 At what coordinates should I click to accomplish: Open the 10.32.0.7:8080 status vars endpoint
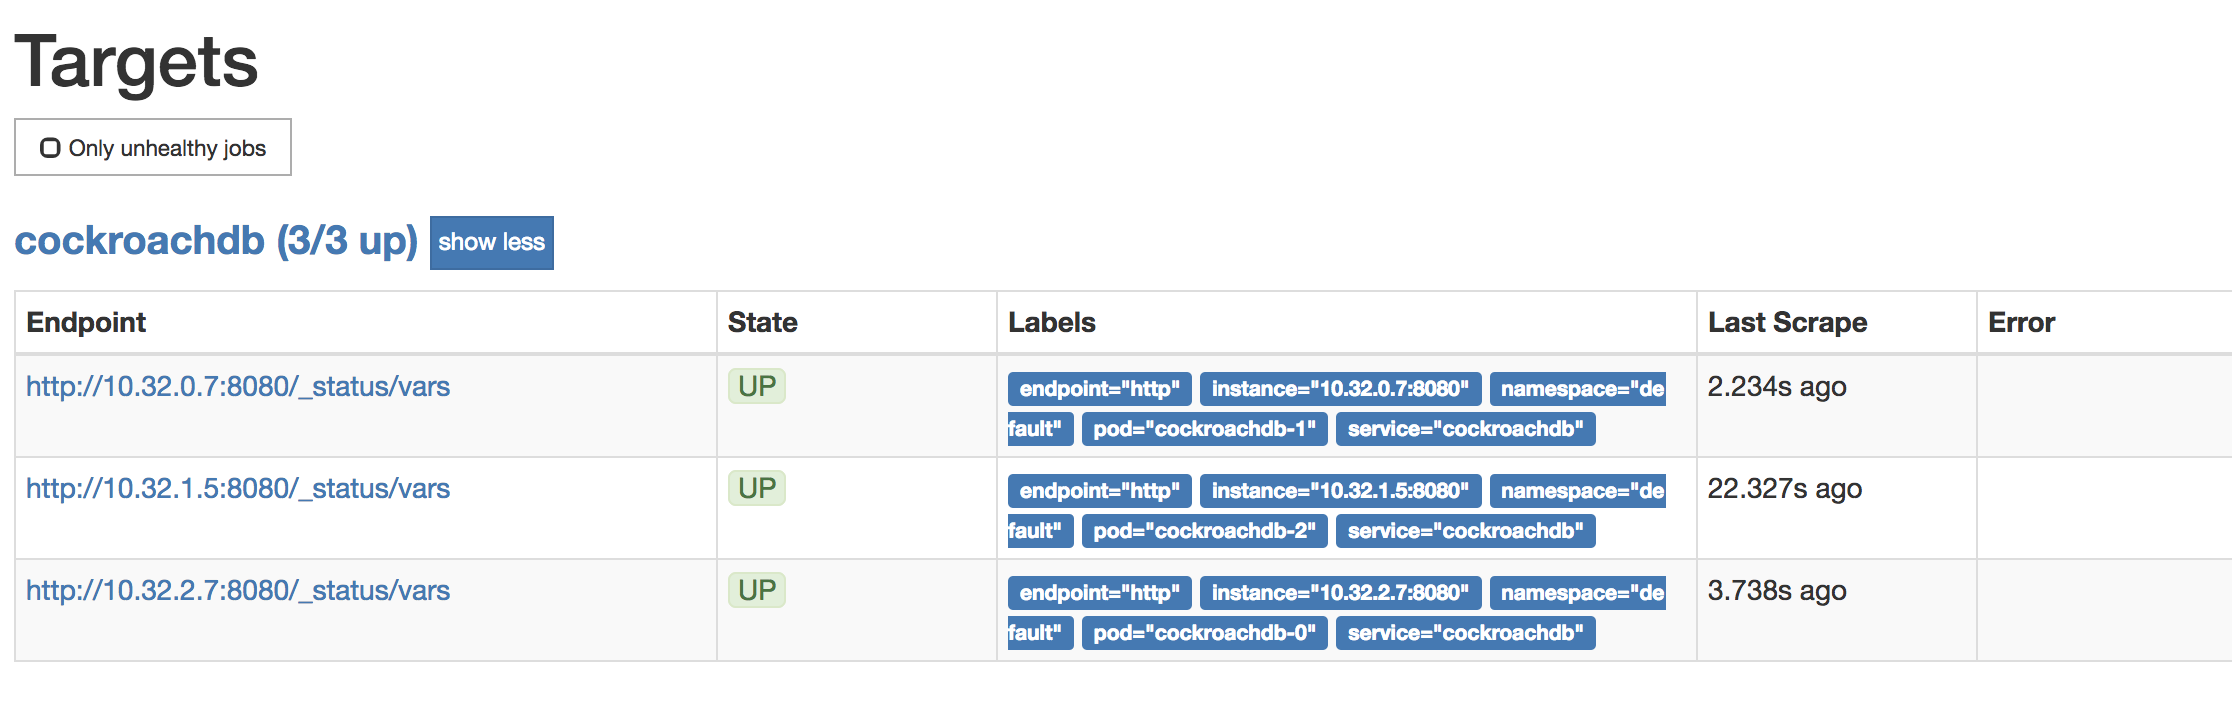238,387
